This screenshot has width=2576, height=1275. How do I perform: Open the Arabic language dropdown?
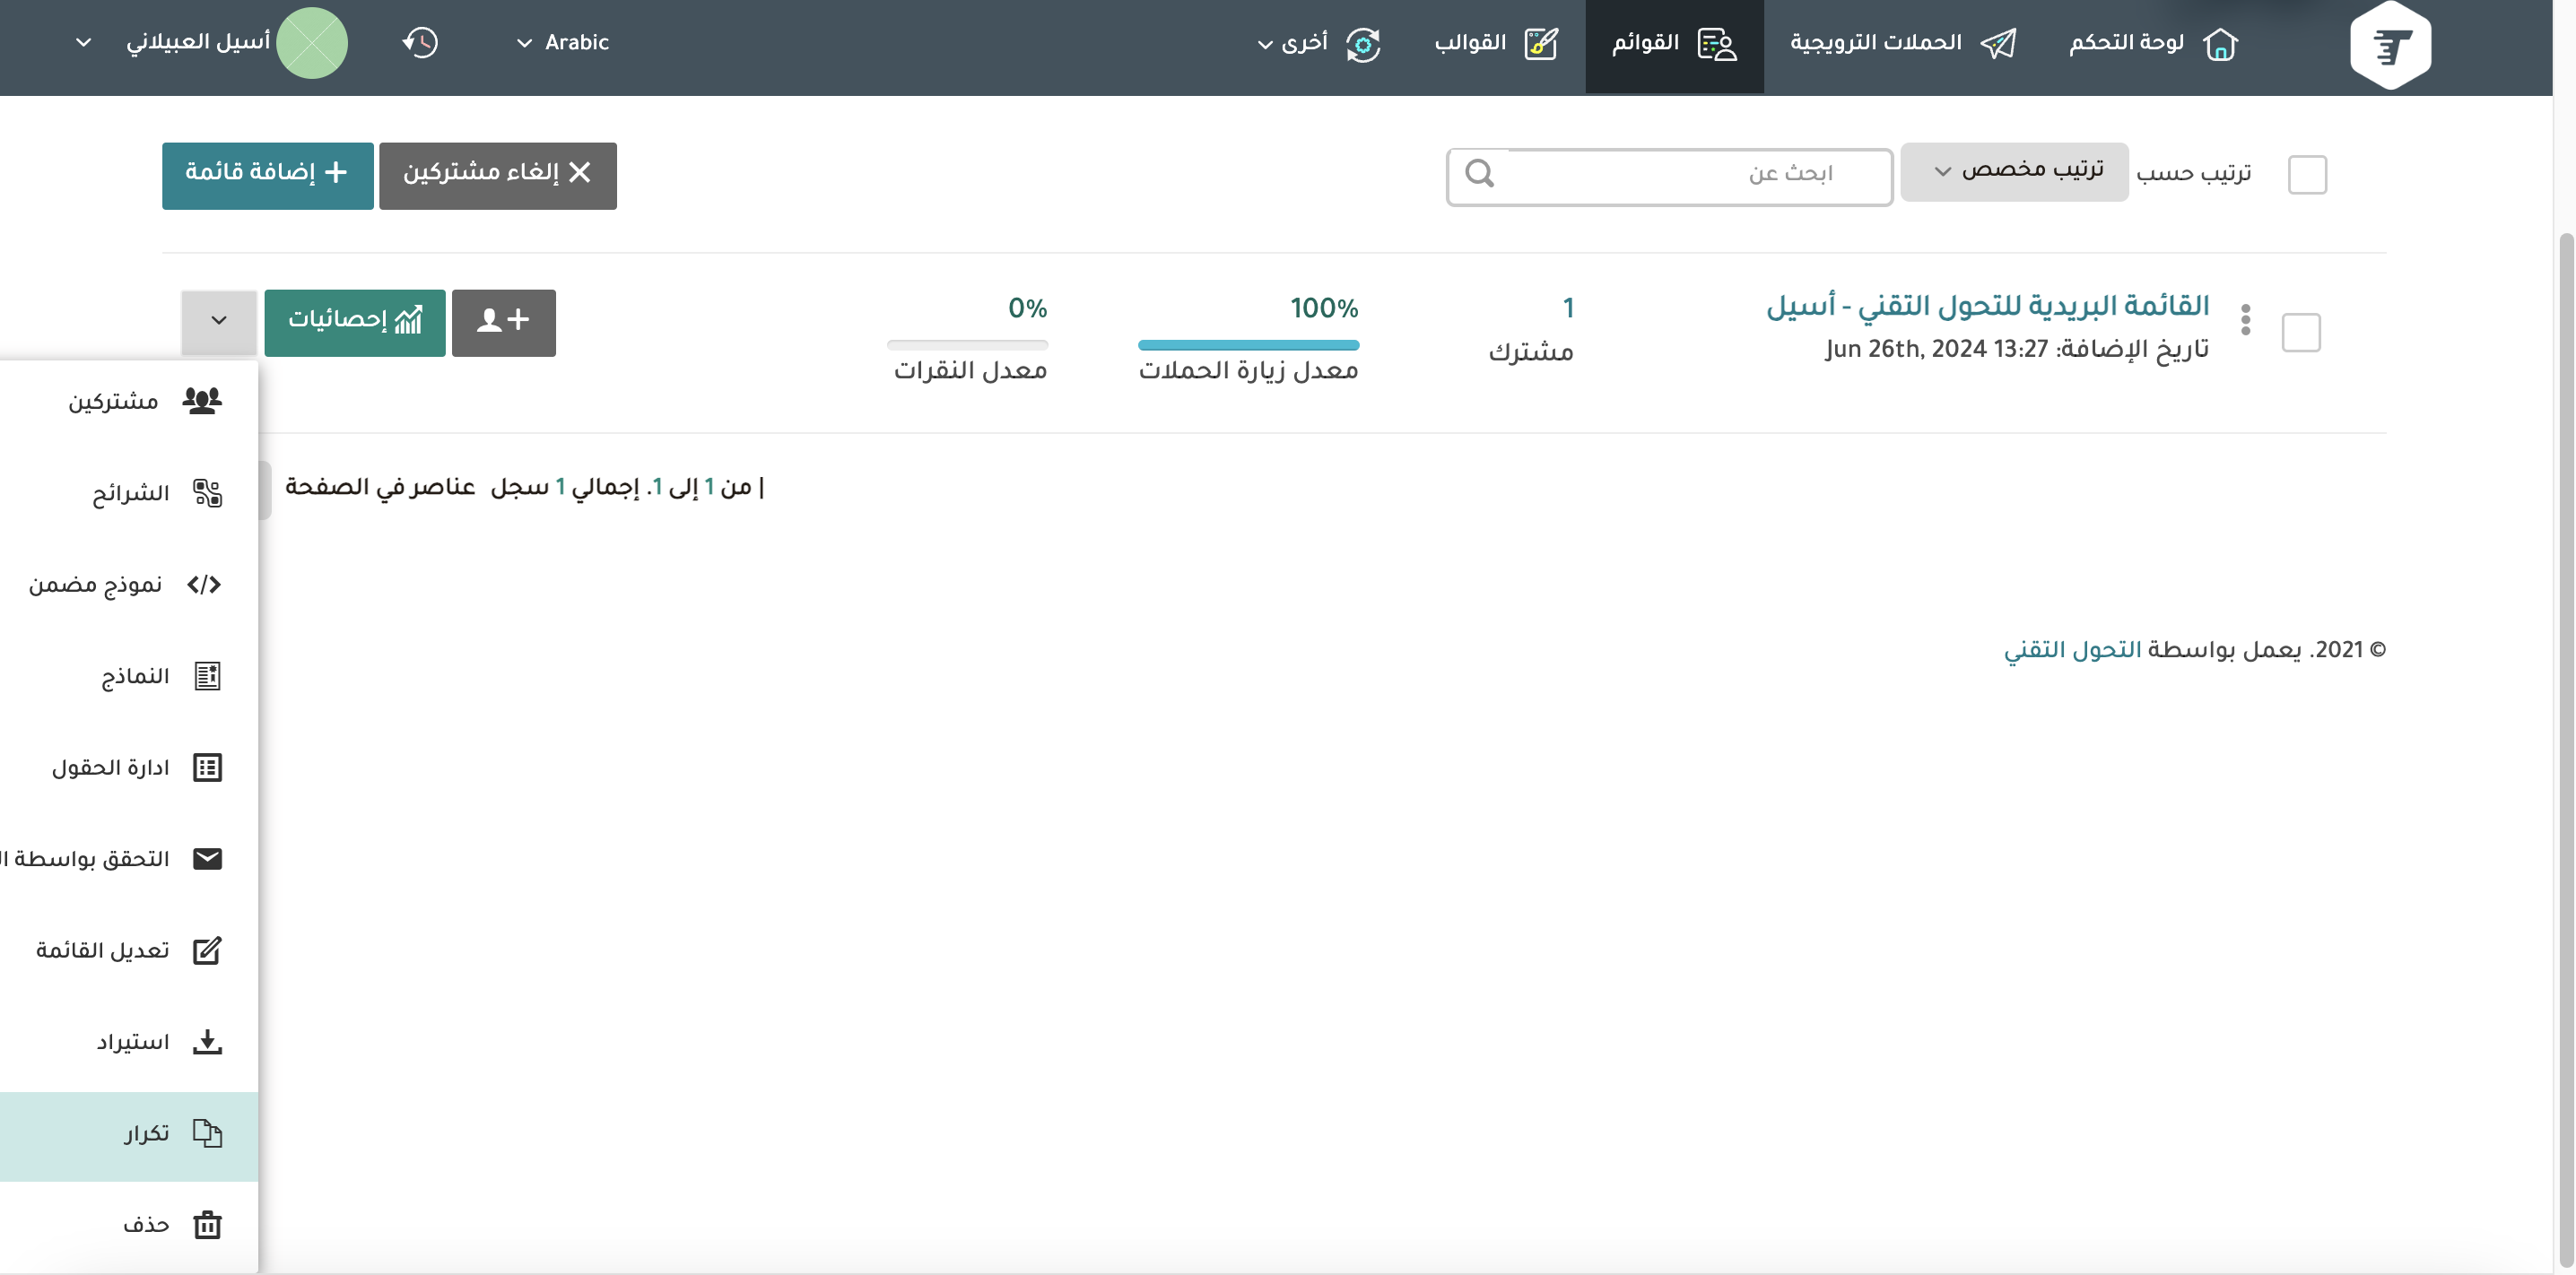[x=563, y=43]
